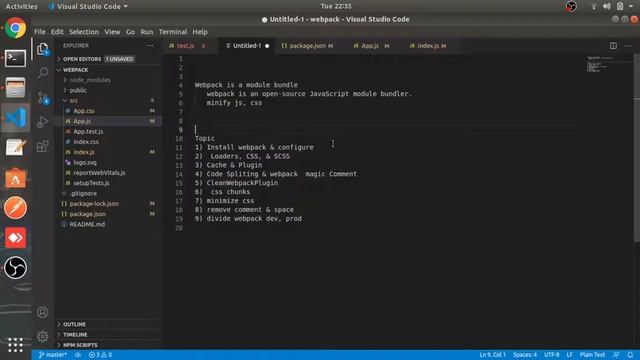
Task: Click Ln 9, Col 1 position indicator
Action: 492,355
